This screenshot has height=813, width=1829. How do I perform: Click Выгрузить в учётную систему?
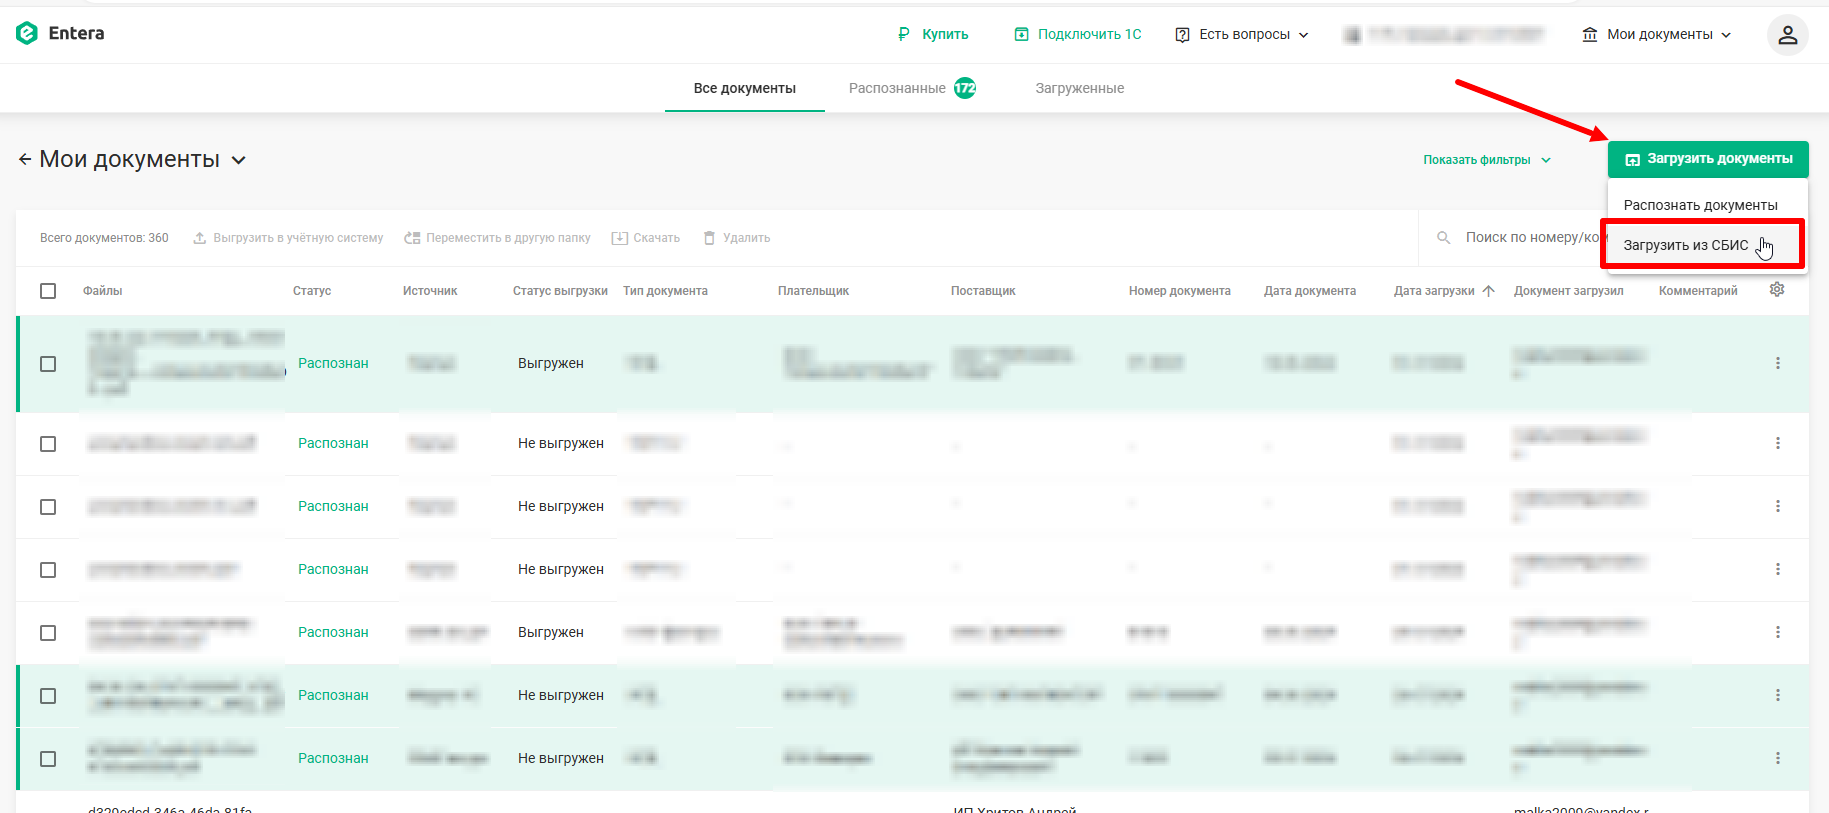pyautogui.click(x=288, y=238)
